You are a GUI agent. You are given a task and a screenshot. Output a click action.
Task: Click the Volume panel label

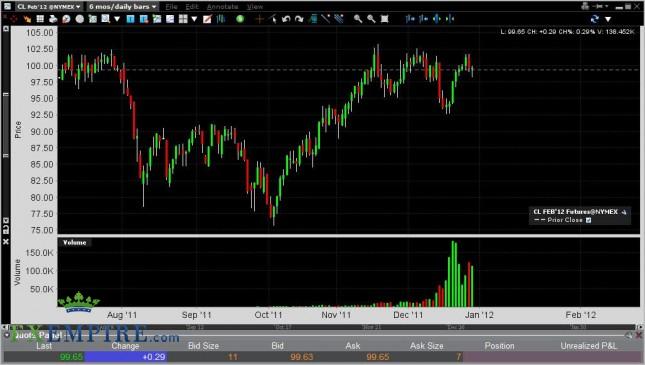pos(74,242)
